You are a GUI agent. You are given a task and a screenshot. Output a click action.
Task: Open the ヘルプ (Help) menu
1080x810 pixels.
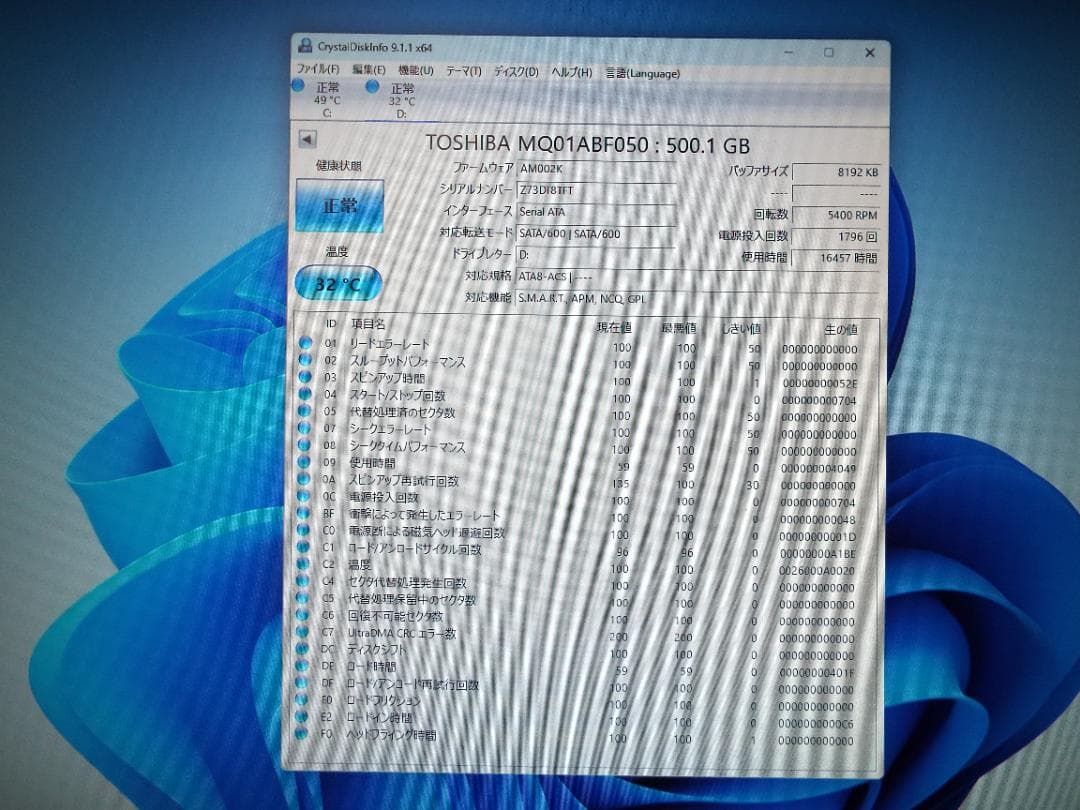567,72
